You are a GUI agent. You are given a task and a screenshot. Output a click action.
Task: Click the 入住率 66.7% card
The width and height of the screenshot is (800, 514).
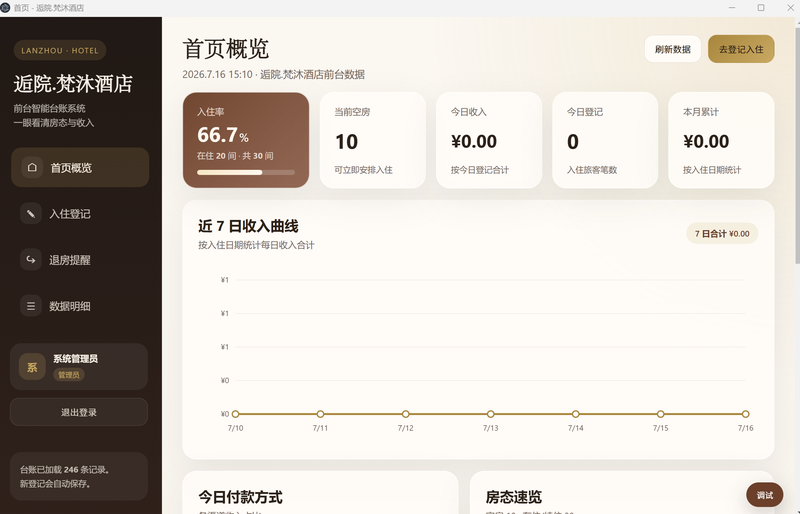pos(246,140)
